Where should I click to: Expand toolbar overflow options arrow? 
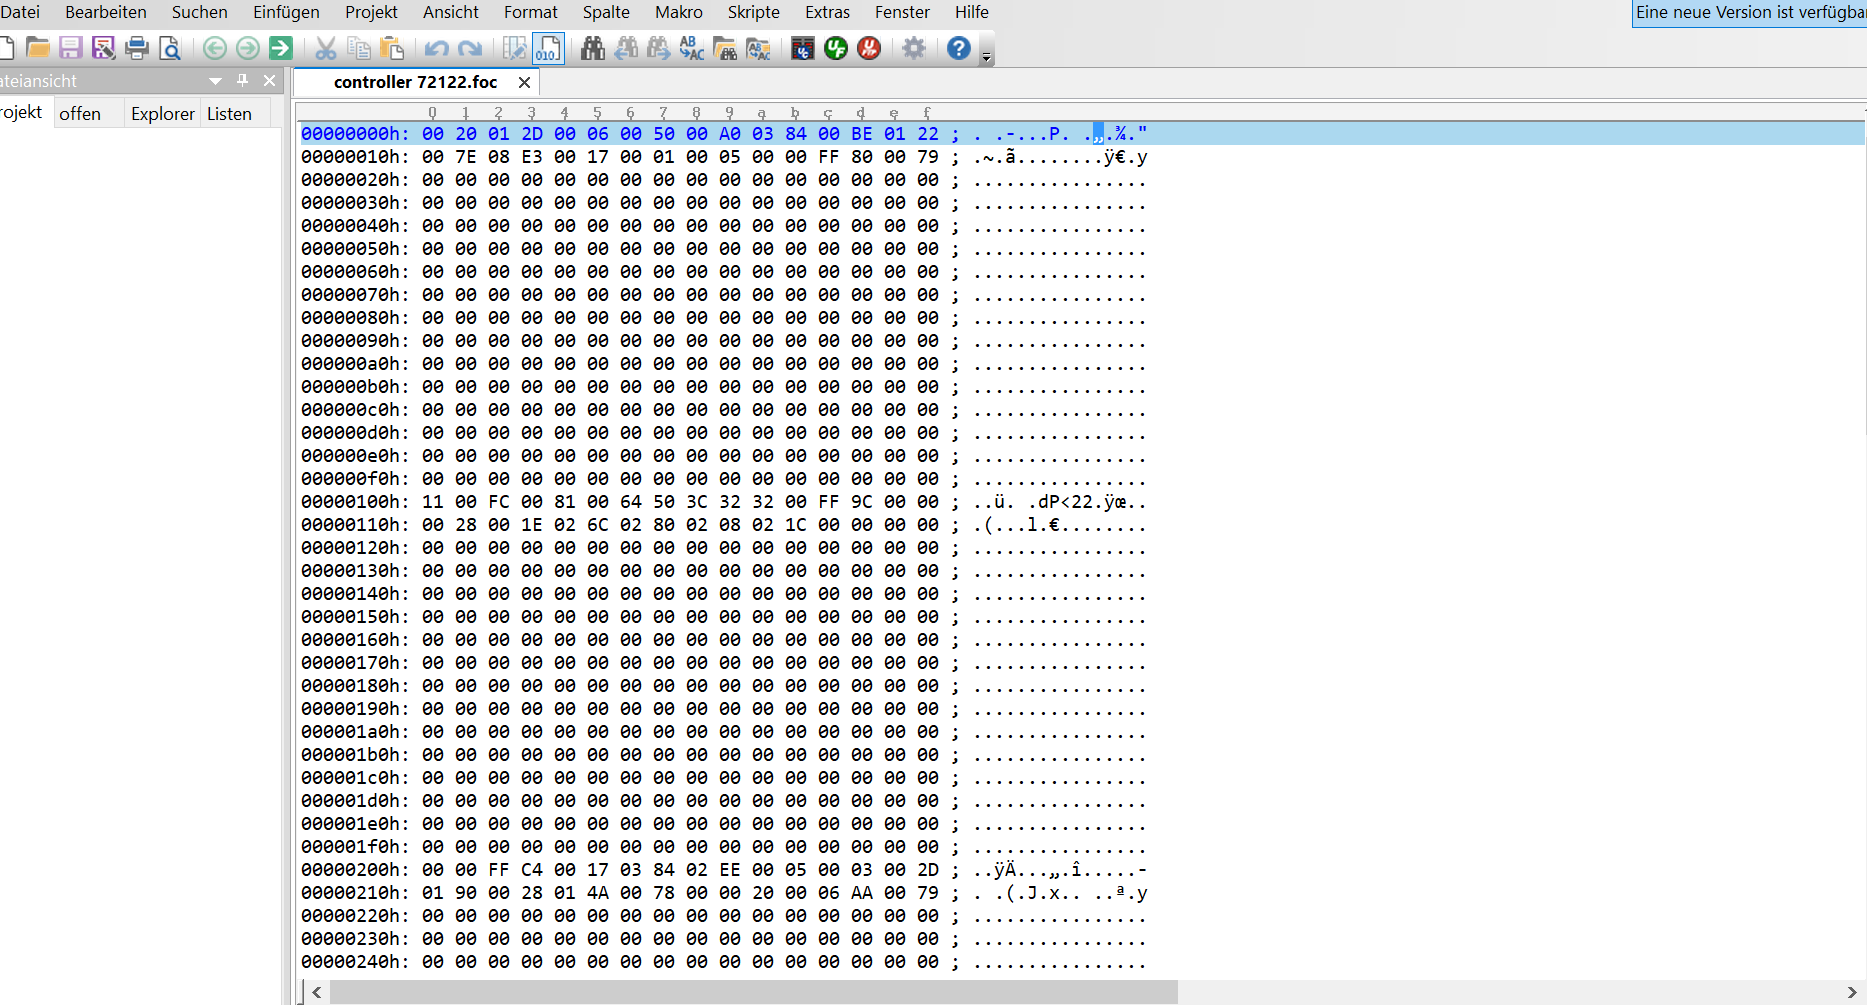(x=987, y=57)
